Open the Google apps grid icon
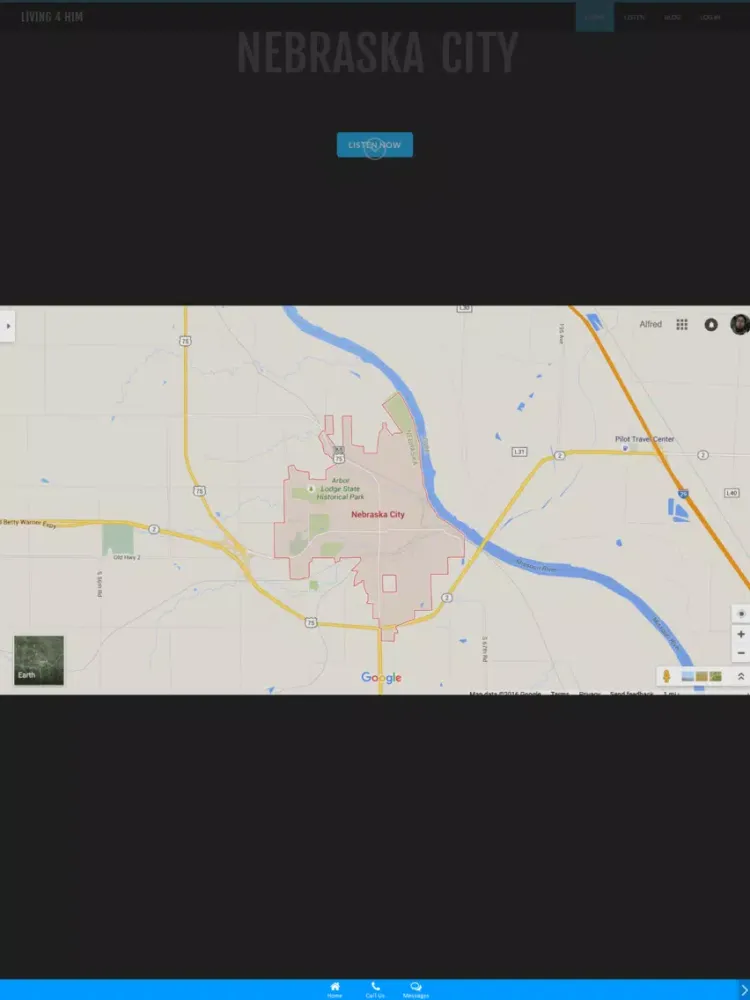This screenshot has height=1000, width=750. tap(682, 324)
